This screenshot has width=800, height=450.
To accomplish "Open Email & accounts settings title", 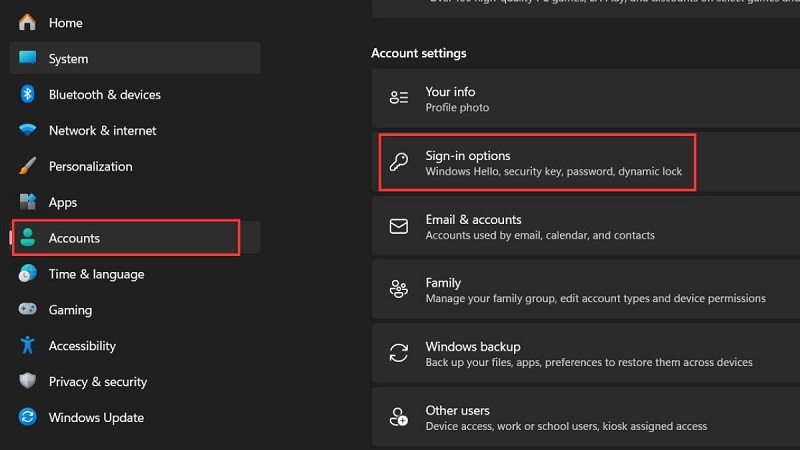I will [x=473, y=220].
